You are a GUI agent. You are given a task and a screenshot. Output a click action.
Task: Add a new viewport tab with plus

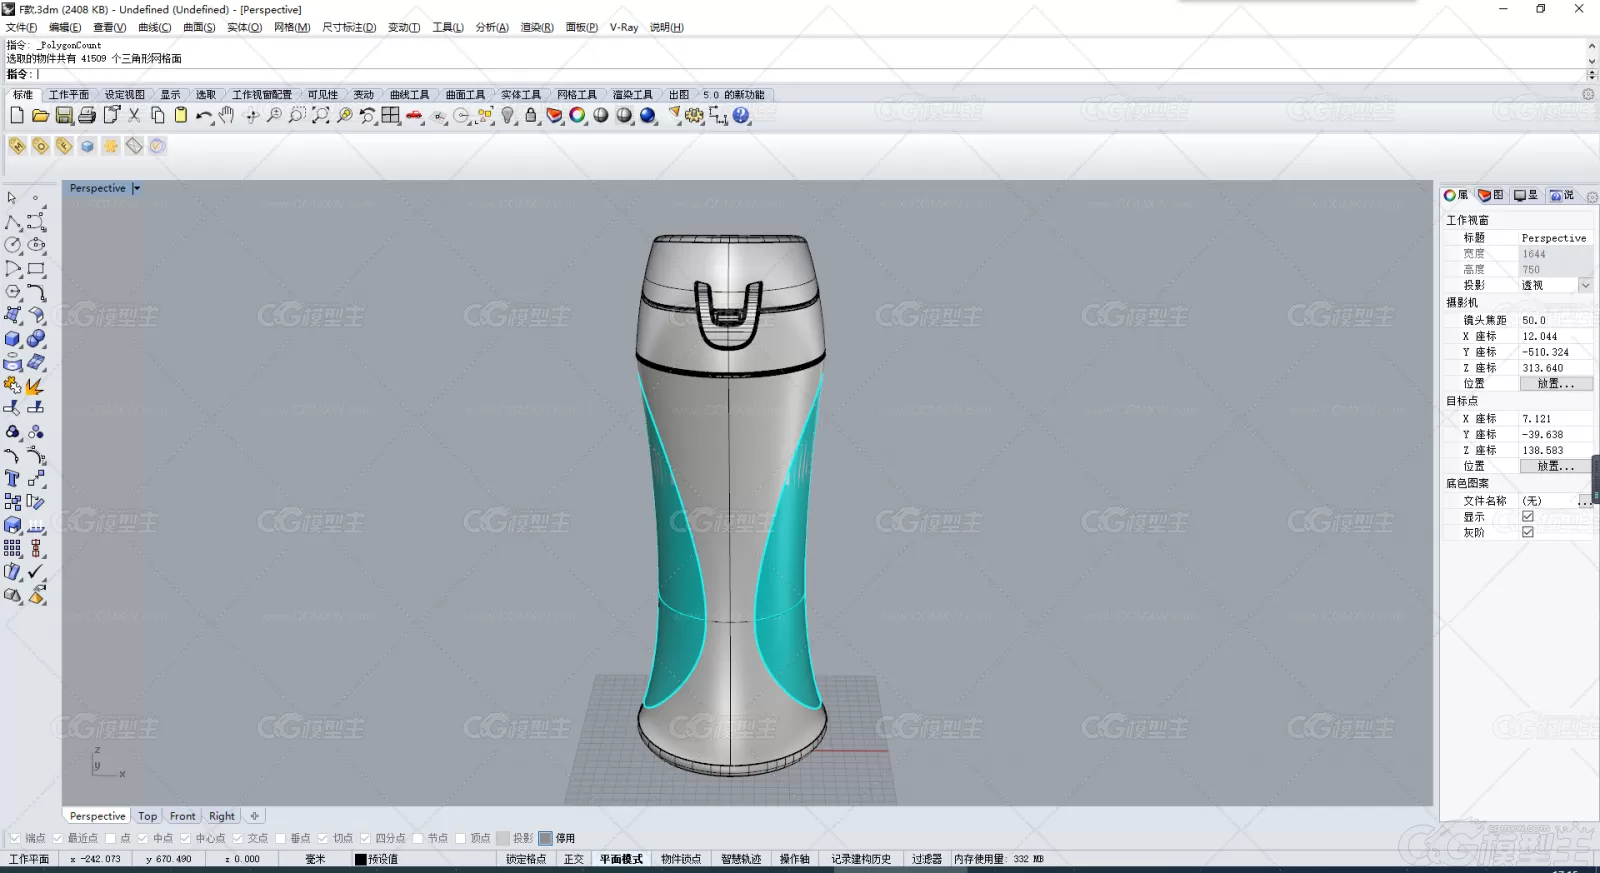255,816
